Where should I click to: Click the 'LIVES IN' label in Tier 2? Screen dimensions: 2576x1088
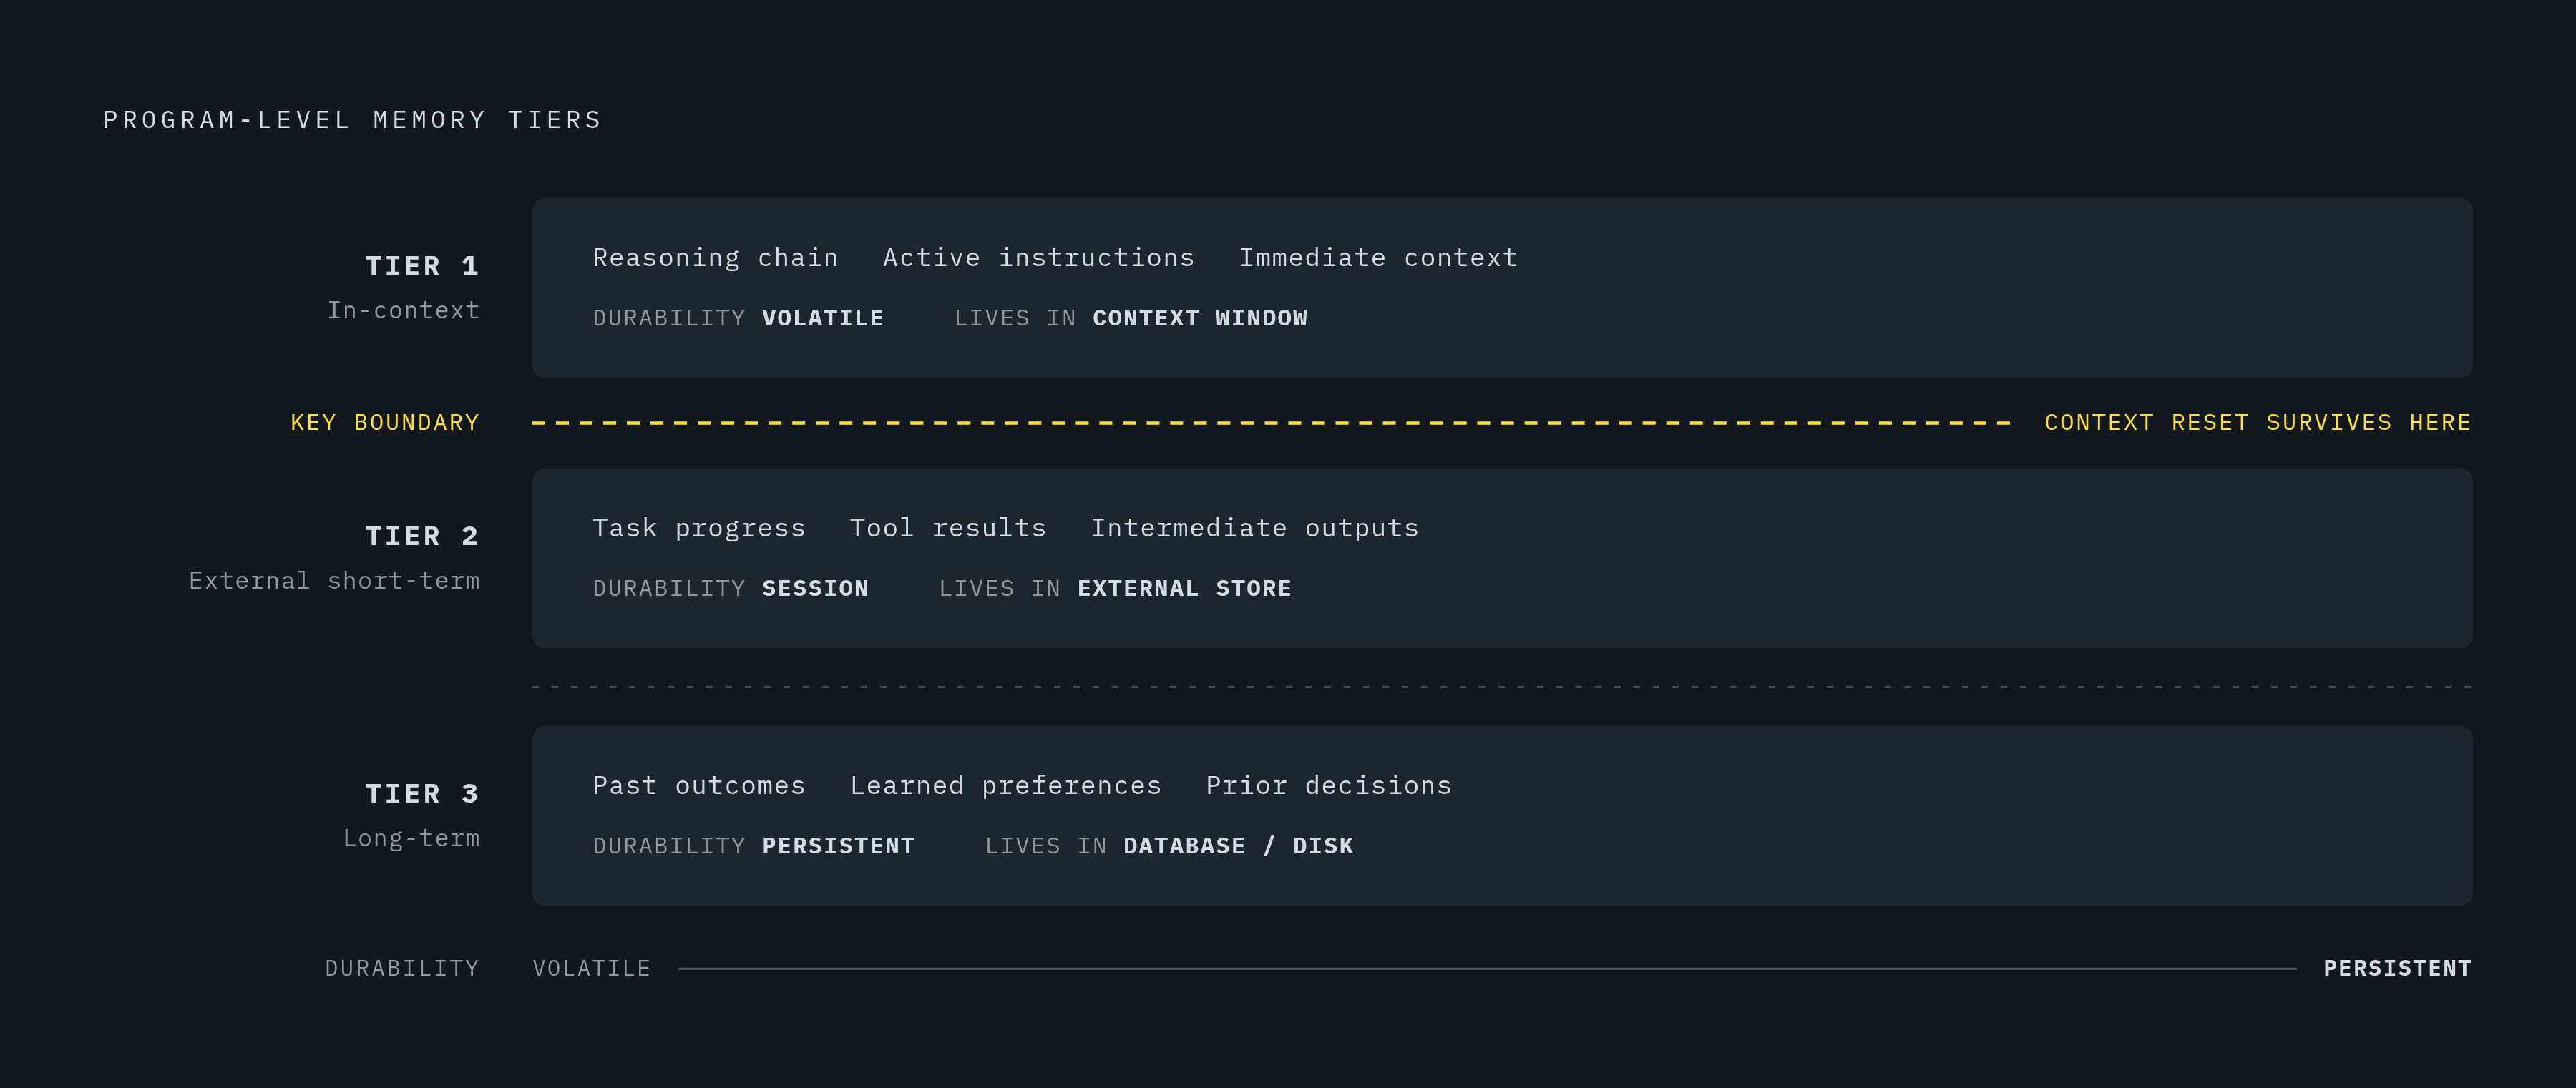[1000, 588]
